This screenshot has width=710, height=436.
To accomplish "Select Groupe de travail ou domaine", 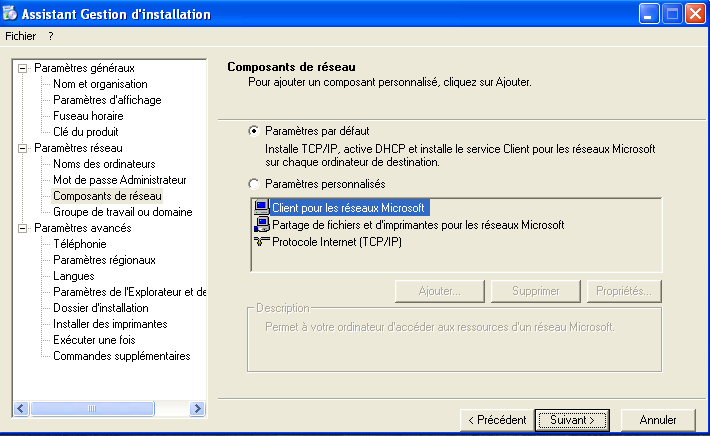I will tap(123, 212).
